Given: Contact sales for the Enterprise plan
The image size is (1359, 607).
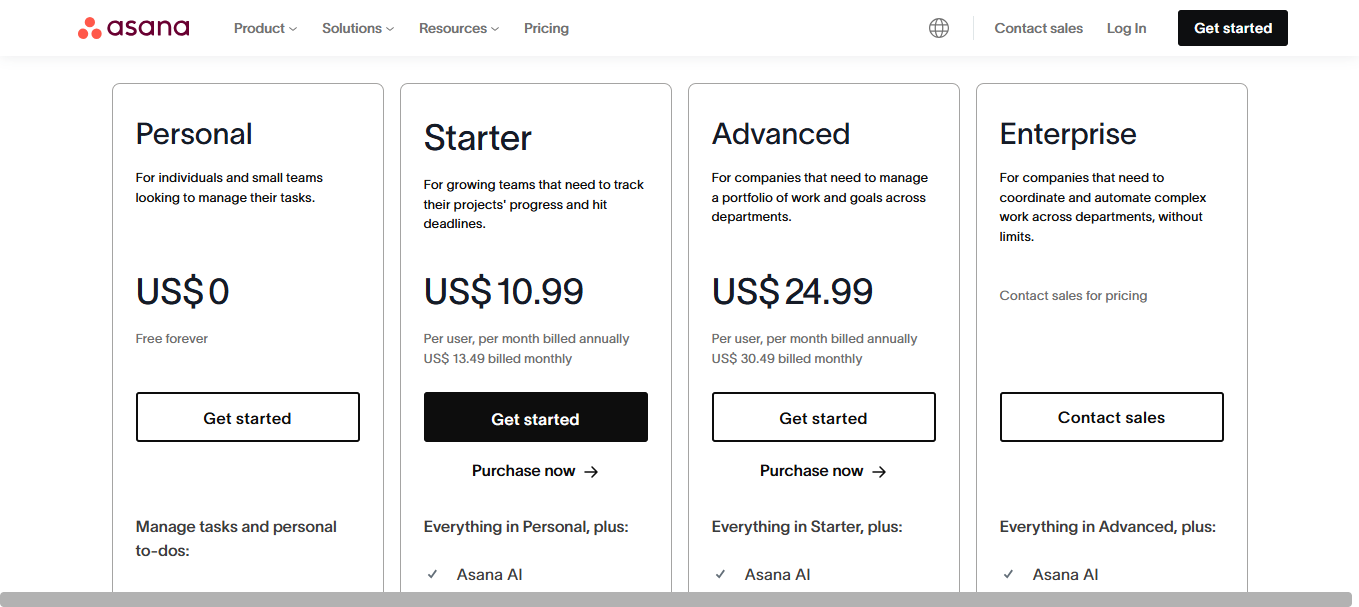Looking at the screenshot, I should [x=1111, y=418].
